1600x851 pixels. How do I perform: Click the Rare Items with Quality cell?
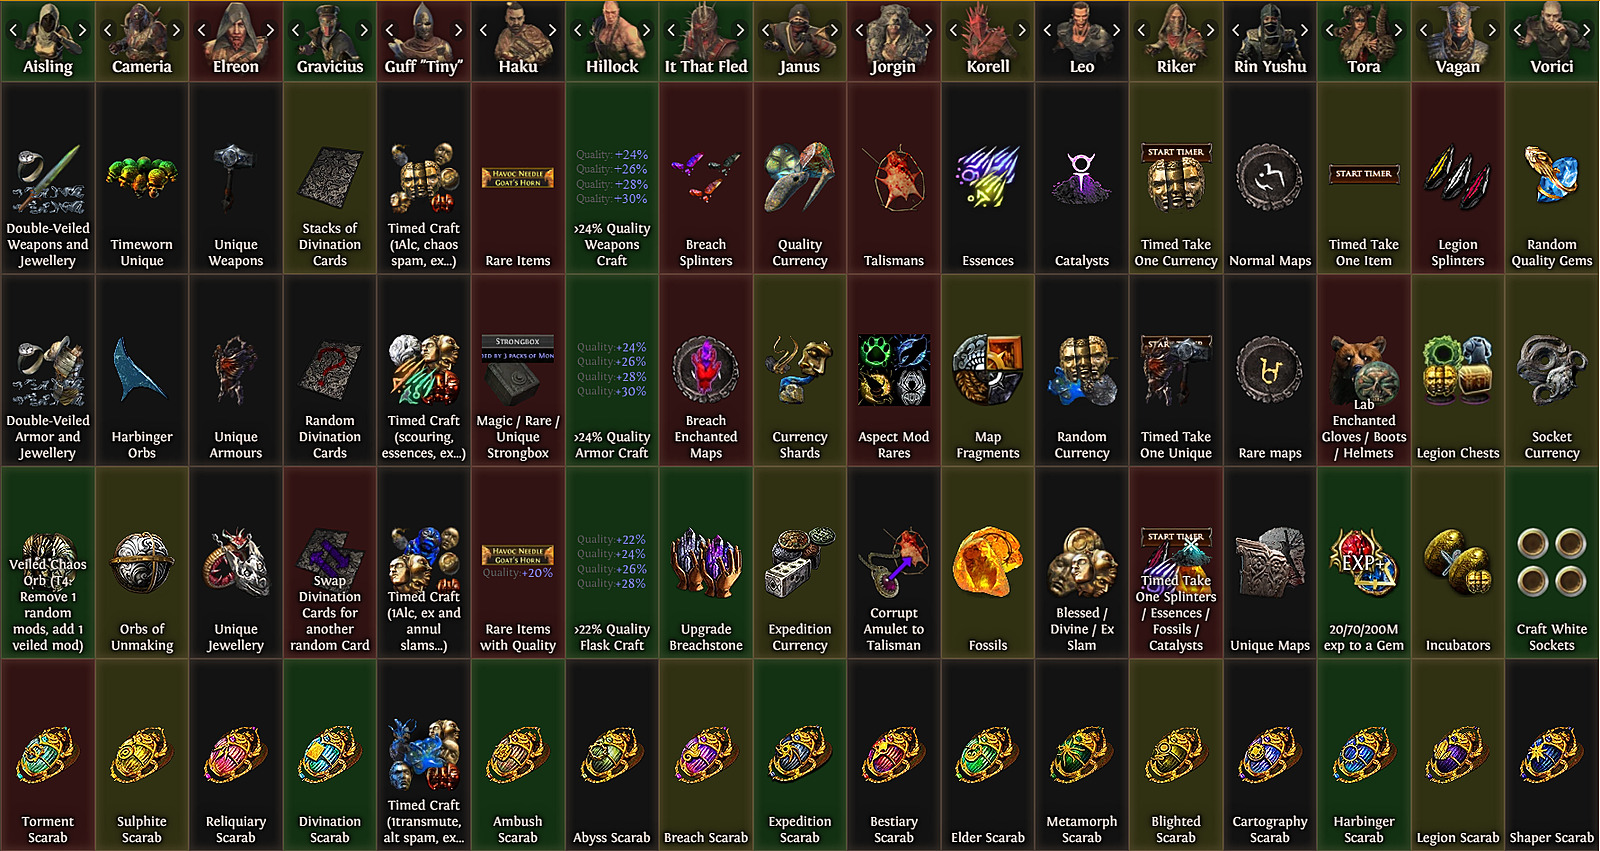(517, 562)
